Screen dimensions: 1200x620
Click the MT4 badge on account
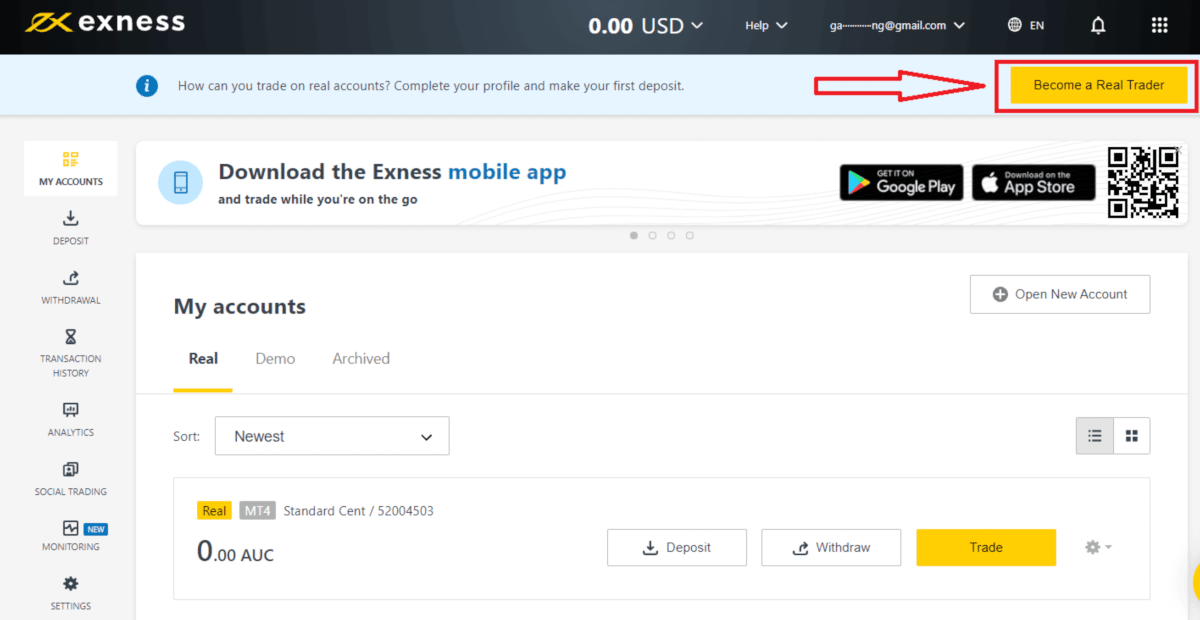pyautogui.click(x=257, y=511)
